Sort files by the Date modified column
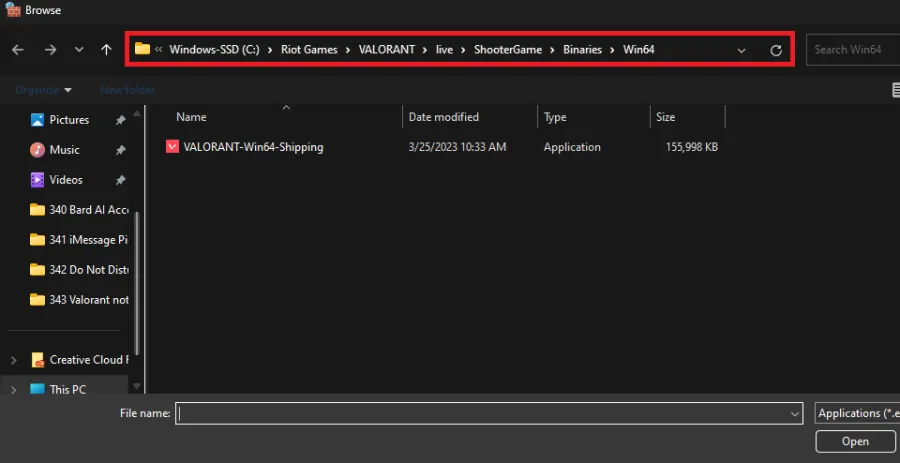900x463 pixels. coord(443,117)
